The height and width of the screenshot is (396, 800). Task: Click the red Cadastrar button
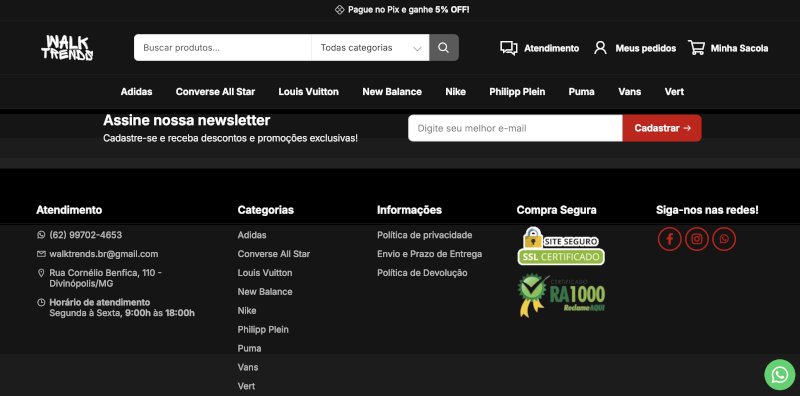point(662,128)
